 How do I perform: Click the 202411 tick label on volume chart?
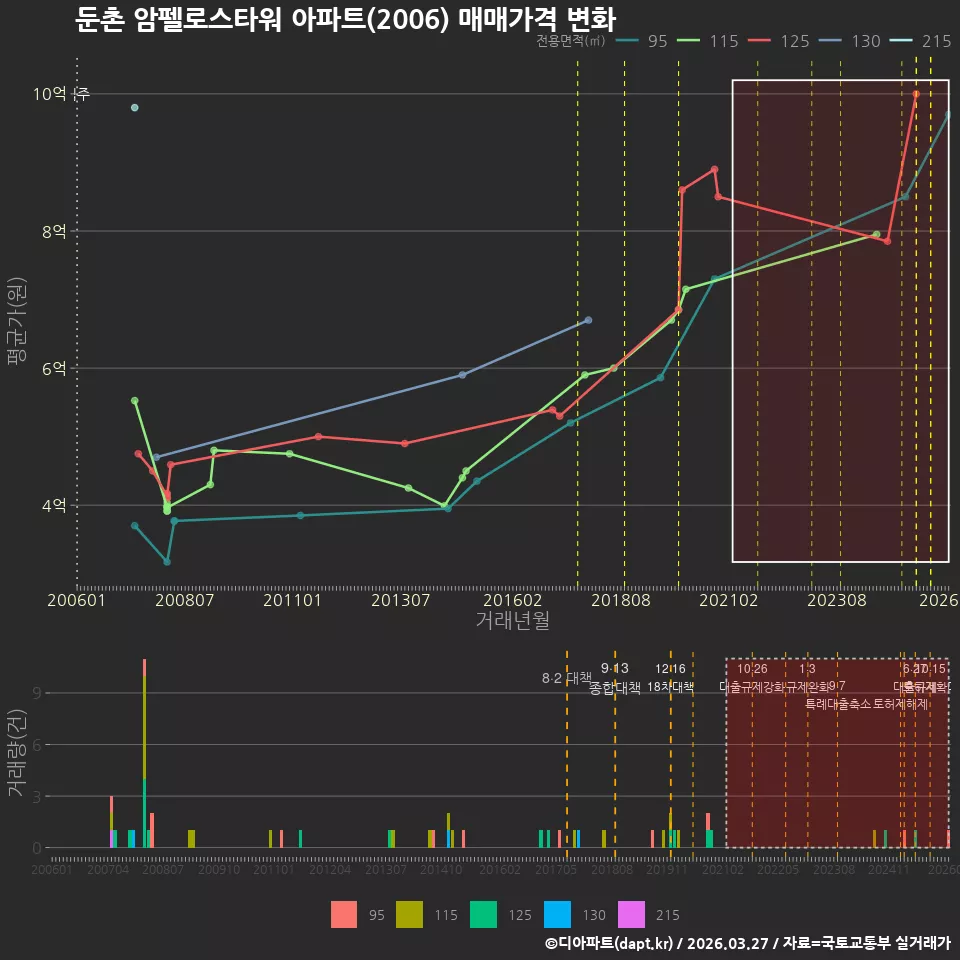click(888, 869)
